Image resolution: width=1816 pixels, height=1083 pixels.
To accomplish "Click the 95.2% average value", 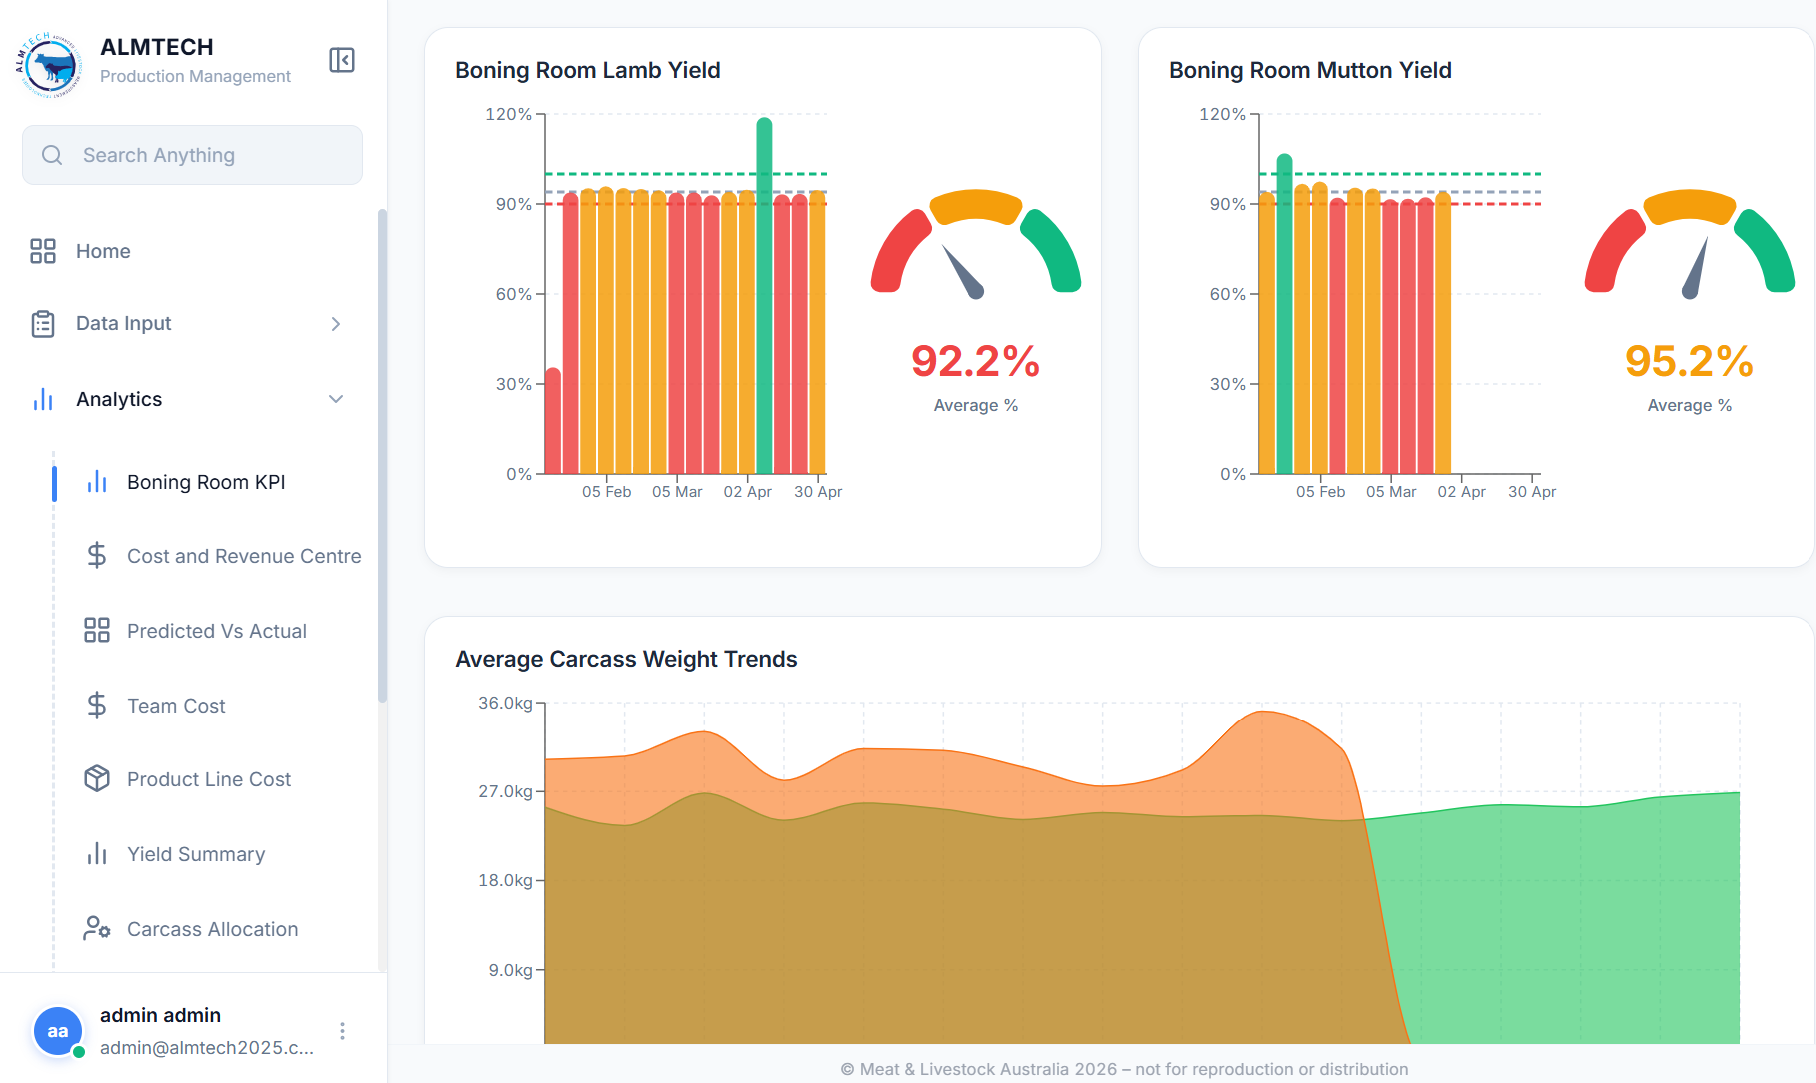I will [1689, 361].
